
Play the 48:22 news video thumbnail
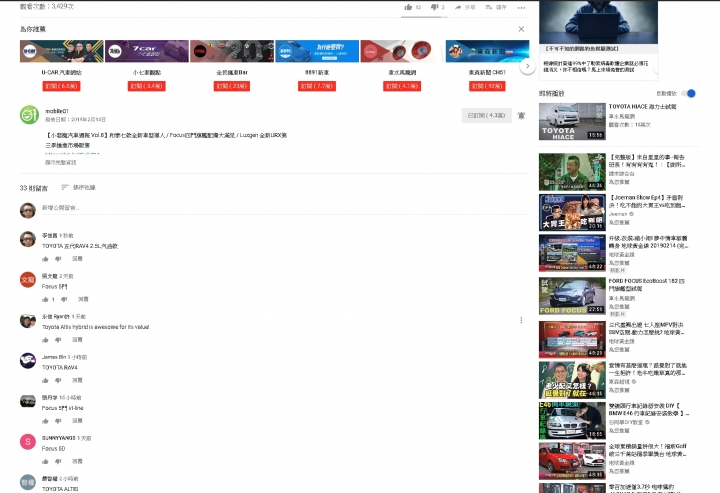572,253
